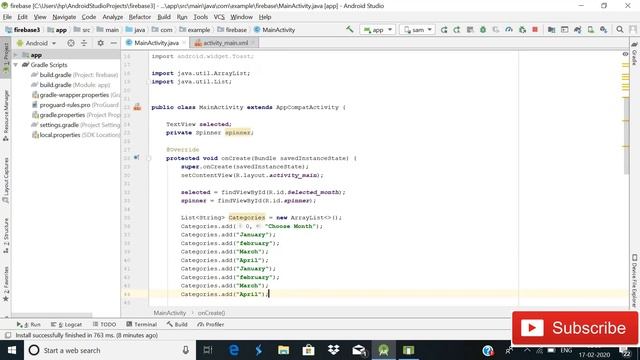Select settings.gradle file
The width and height of the screenshot is (640, 360).
(76, 125)
